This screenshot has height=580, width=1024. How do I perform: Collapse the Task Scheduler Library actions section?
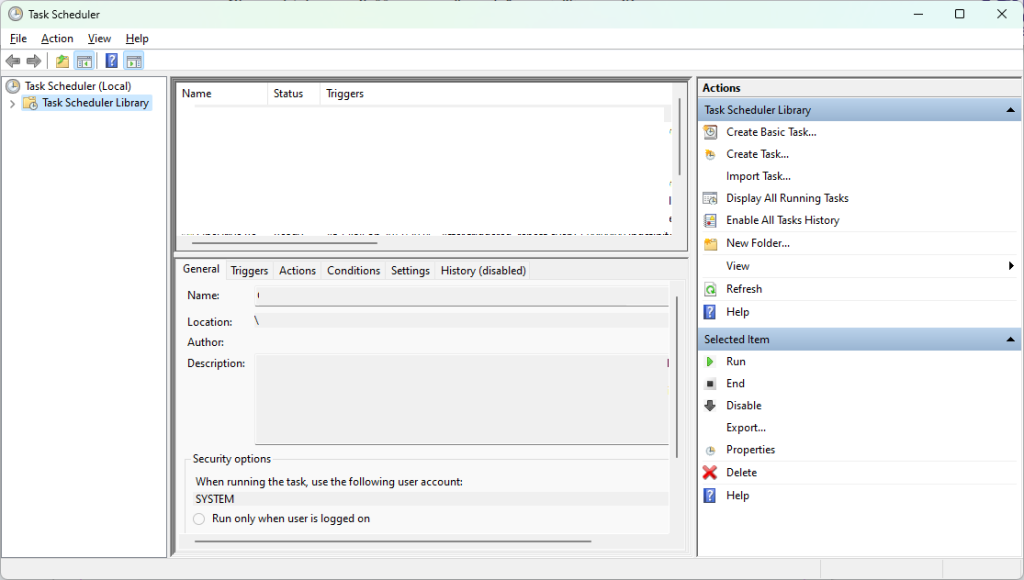[x=1010, y=110]
